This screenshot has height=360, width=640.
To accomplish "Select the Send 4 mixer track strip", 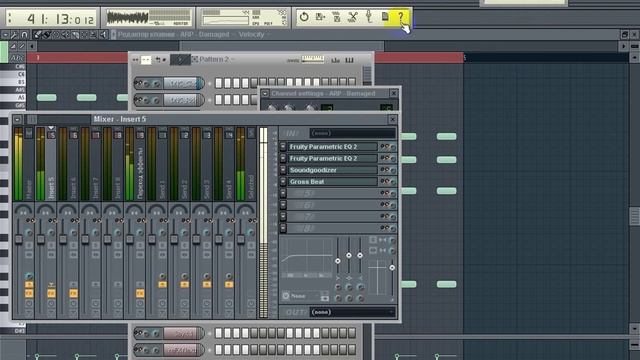I will 224,164.
